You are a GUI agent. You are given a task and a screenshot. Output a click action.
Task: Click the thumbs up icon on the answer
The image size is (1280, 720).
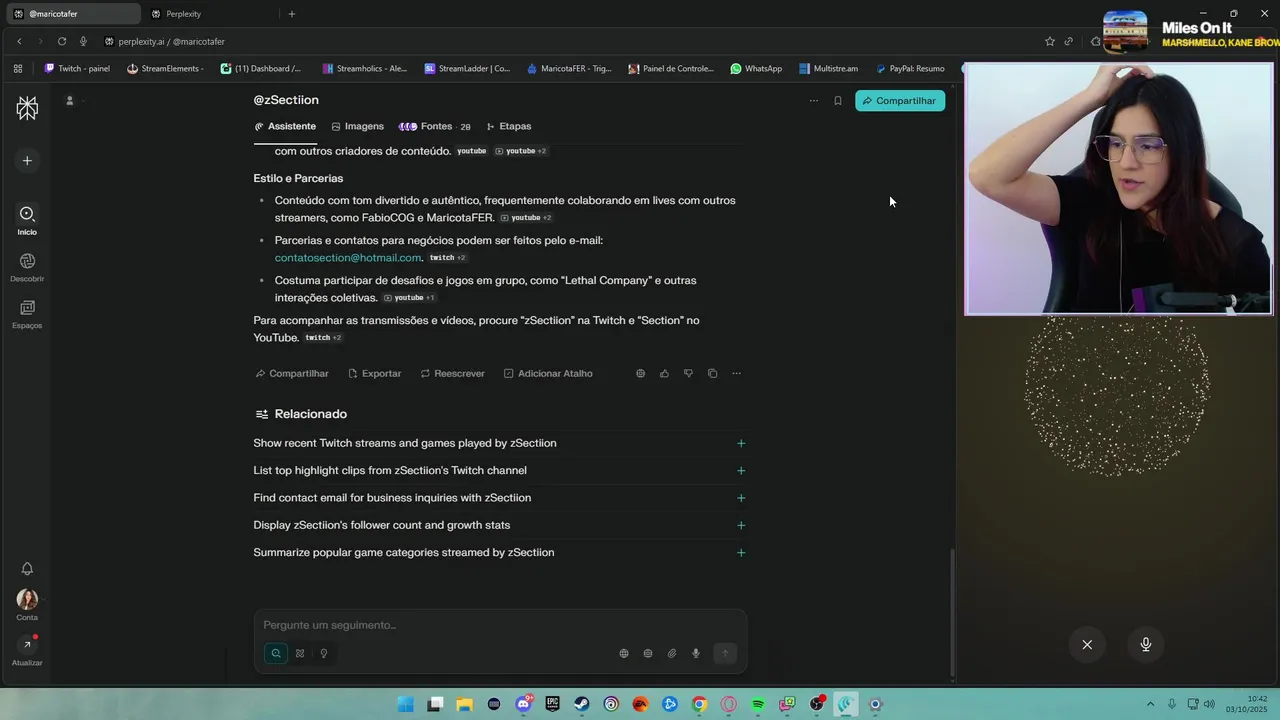(x=664, y=374)
